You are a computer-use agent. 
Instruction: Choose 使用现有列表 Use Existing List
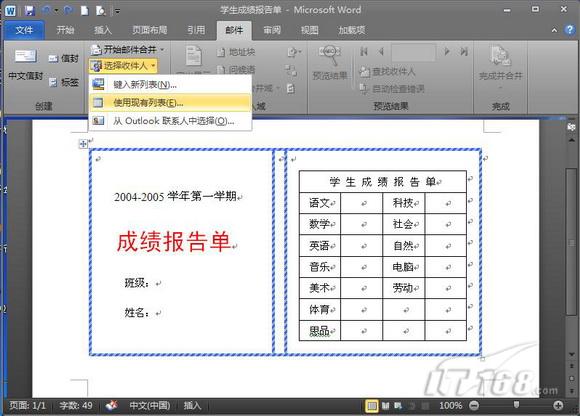(x=171, y=102)
